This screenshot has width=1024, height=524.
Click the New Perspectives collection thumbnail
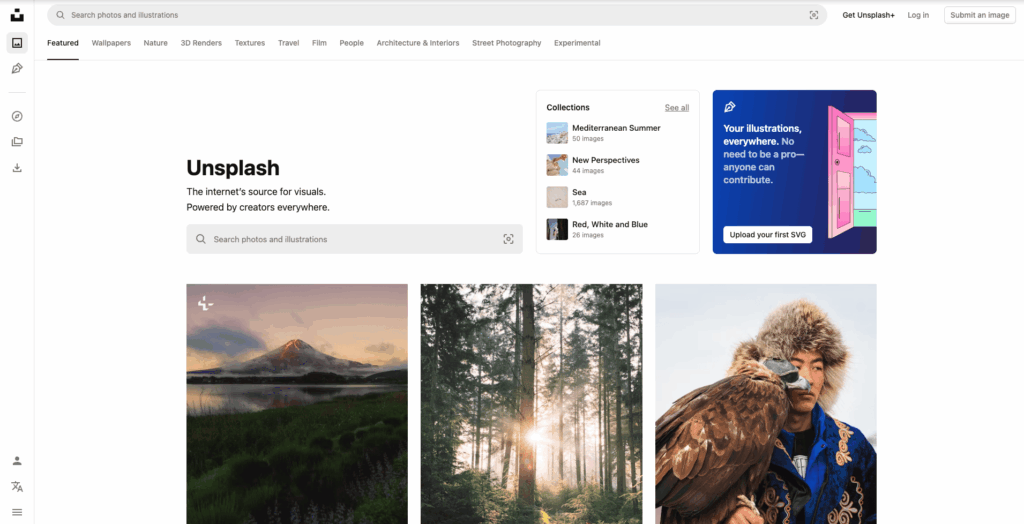click(557, 165)
